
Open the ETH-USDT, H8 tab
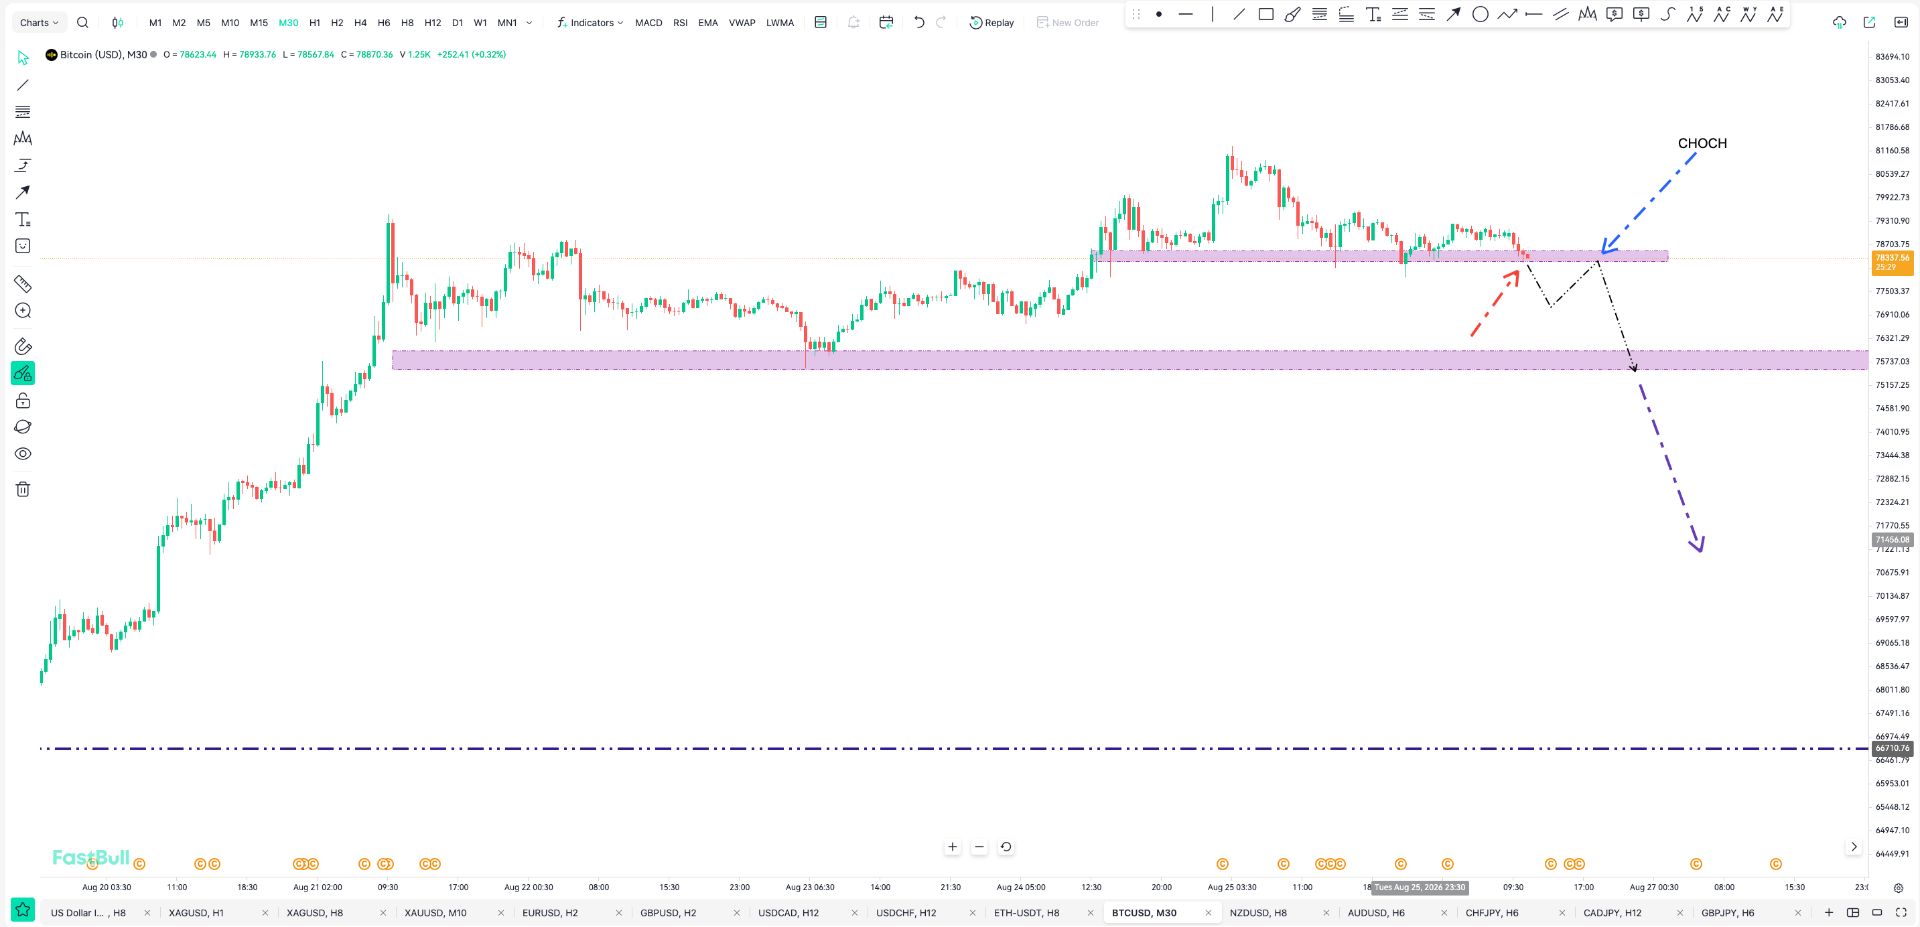pos(1027,913)
